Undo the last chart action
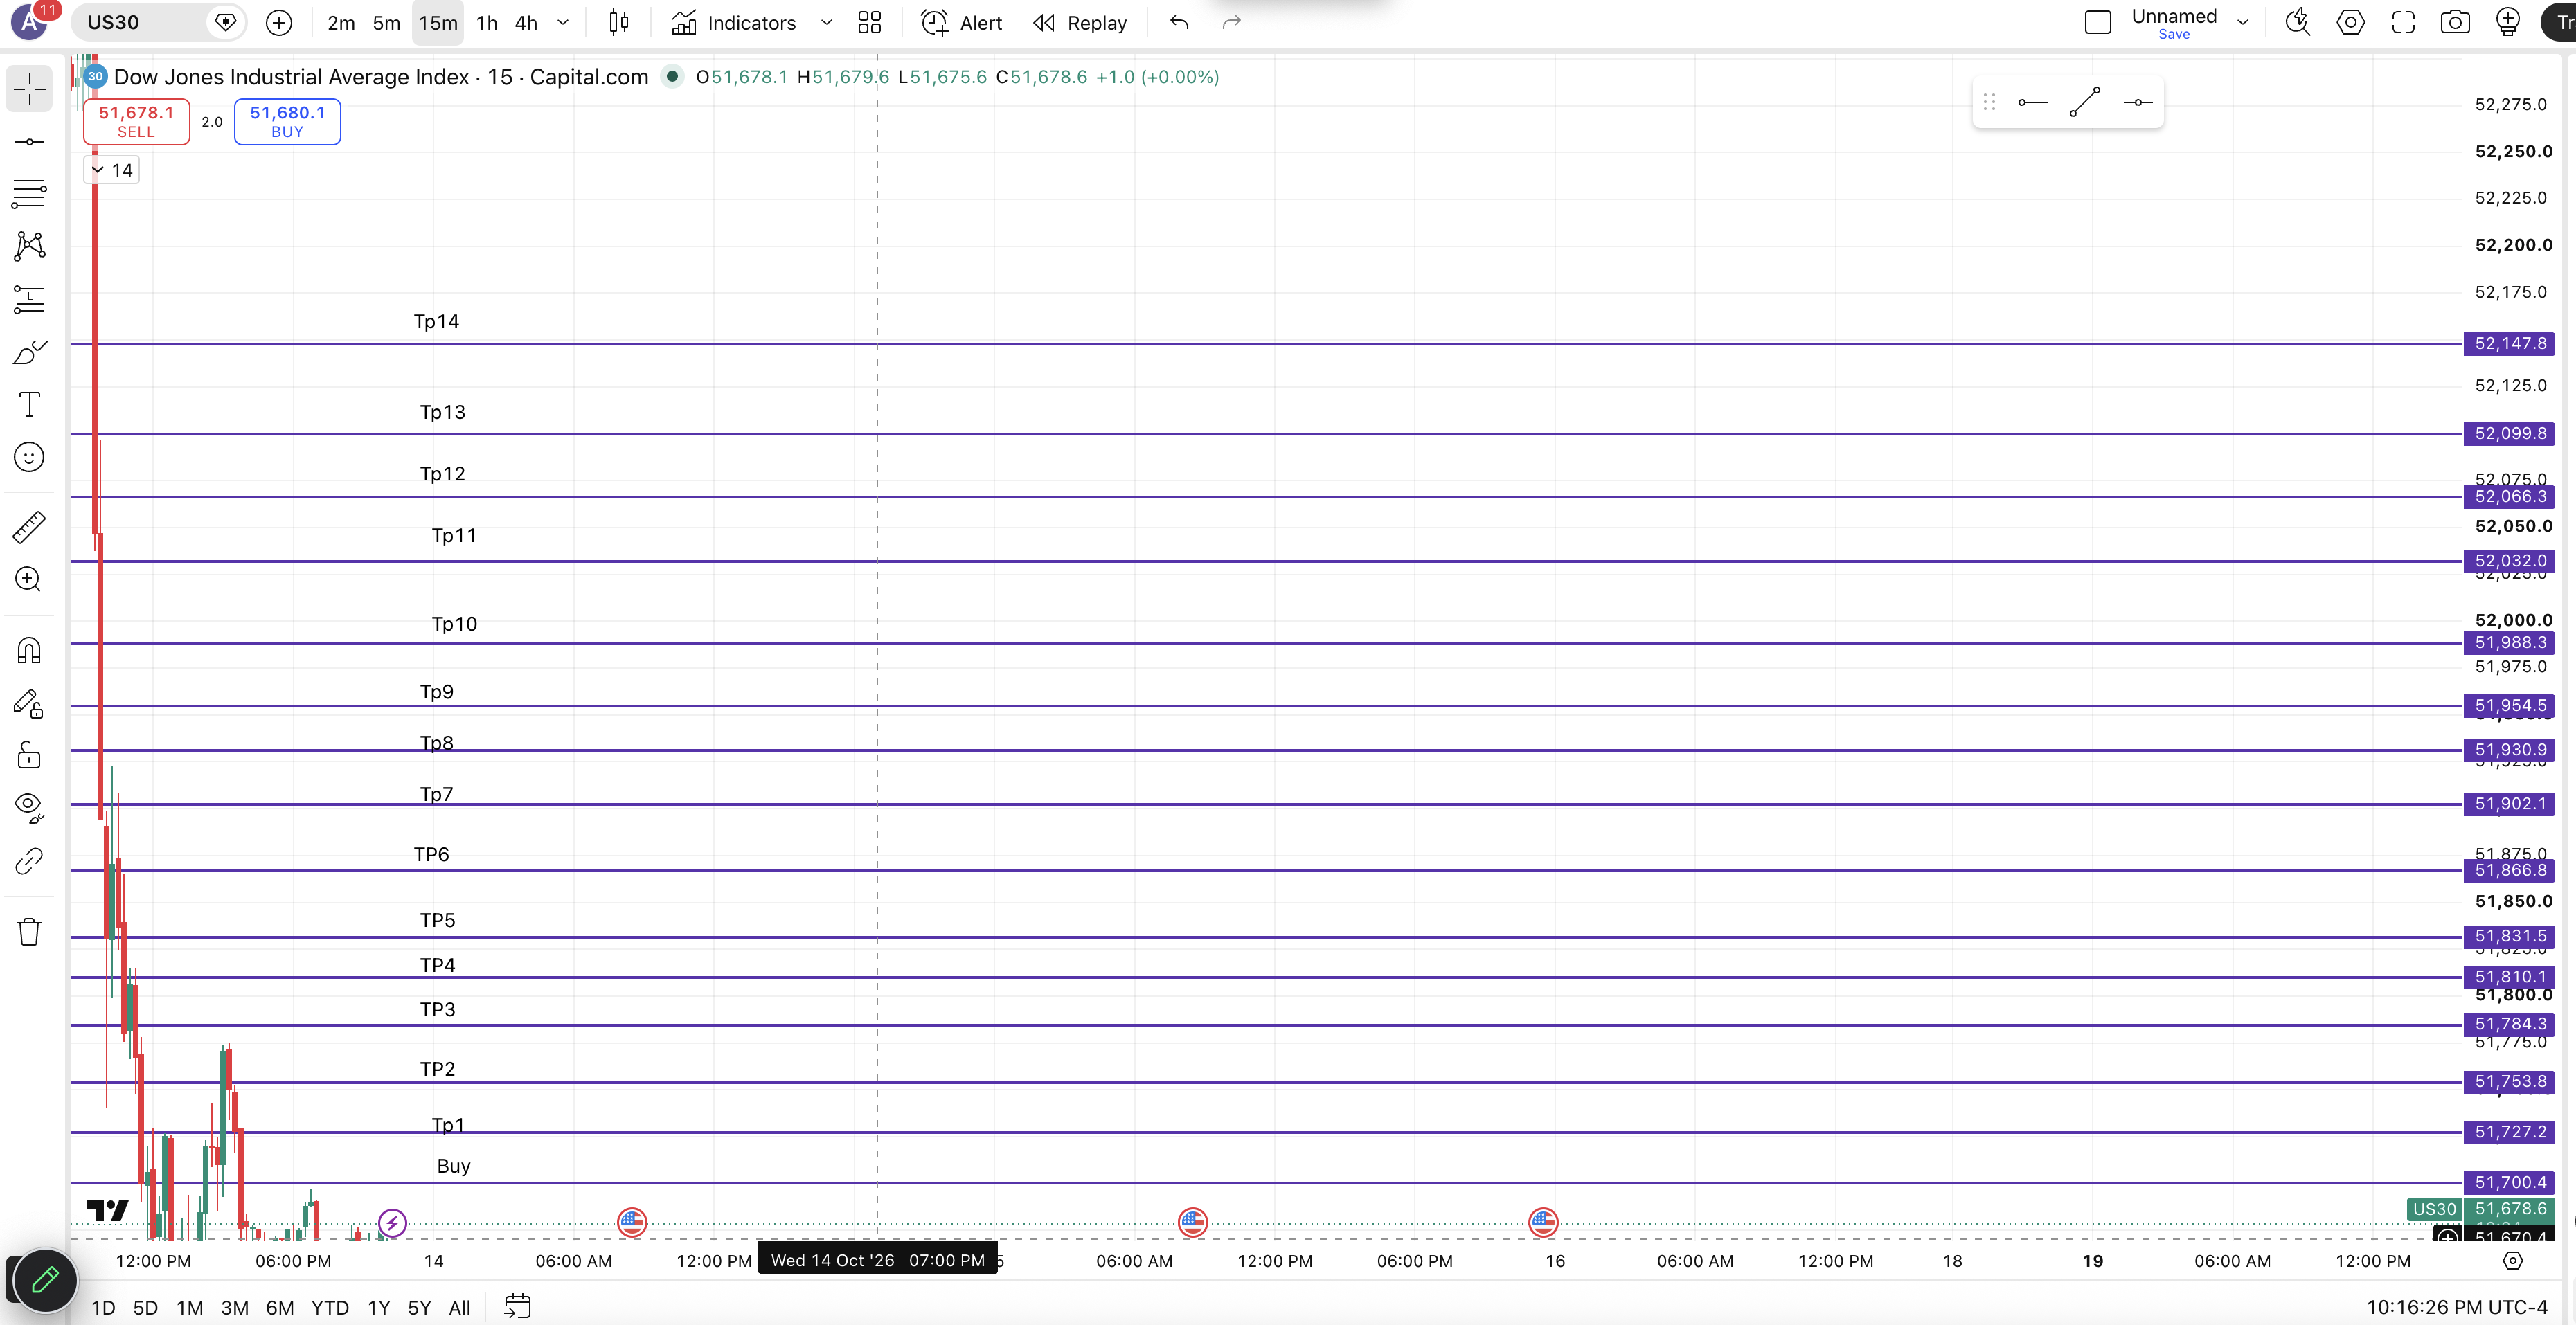This screenshot has width=2576, height=1325. 1179,22
